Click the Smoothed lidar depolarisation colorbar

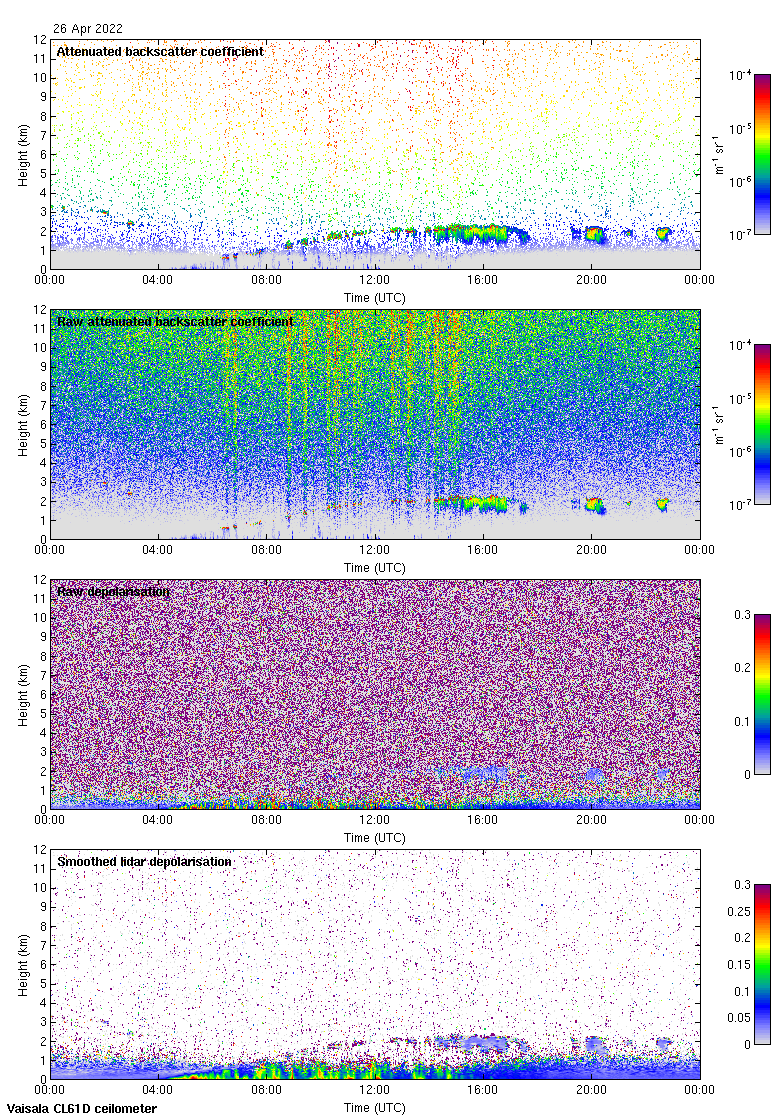point(762,964)
